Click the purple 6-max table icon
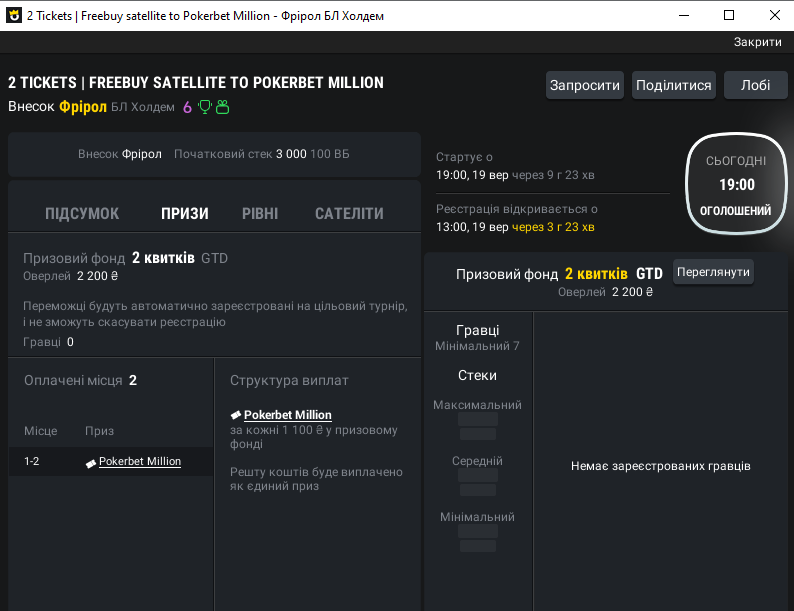The image size is (794, 611). [x=187, y=107]
